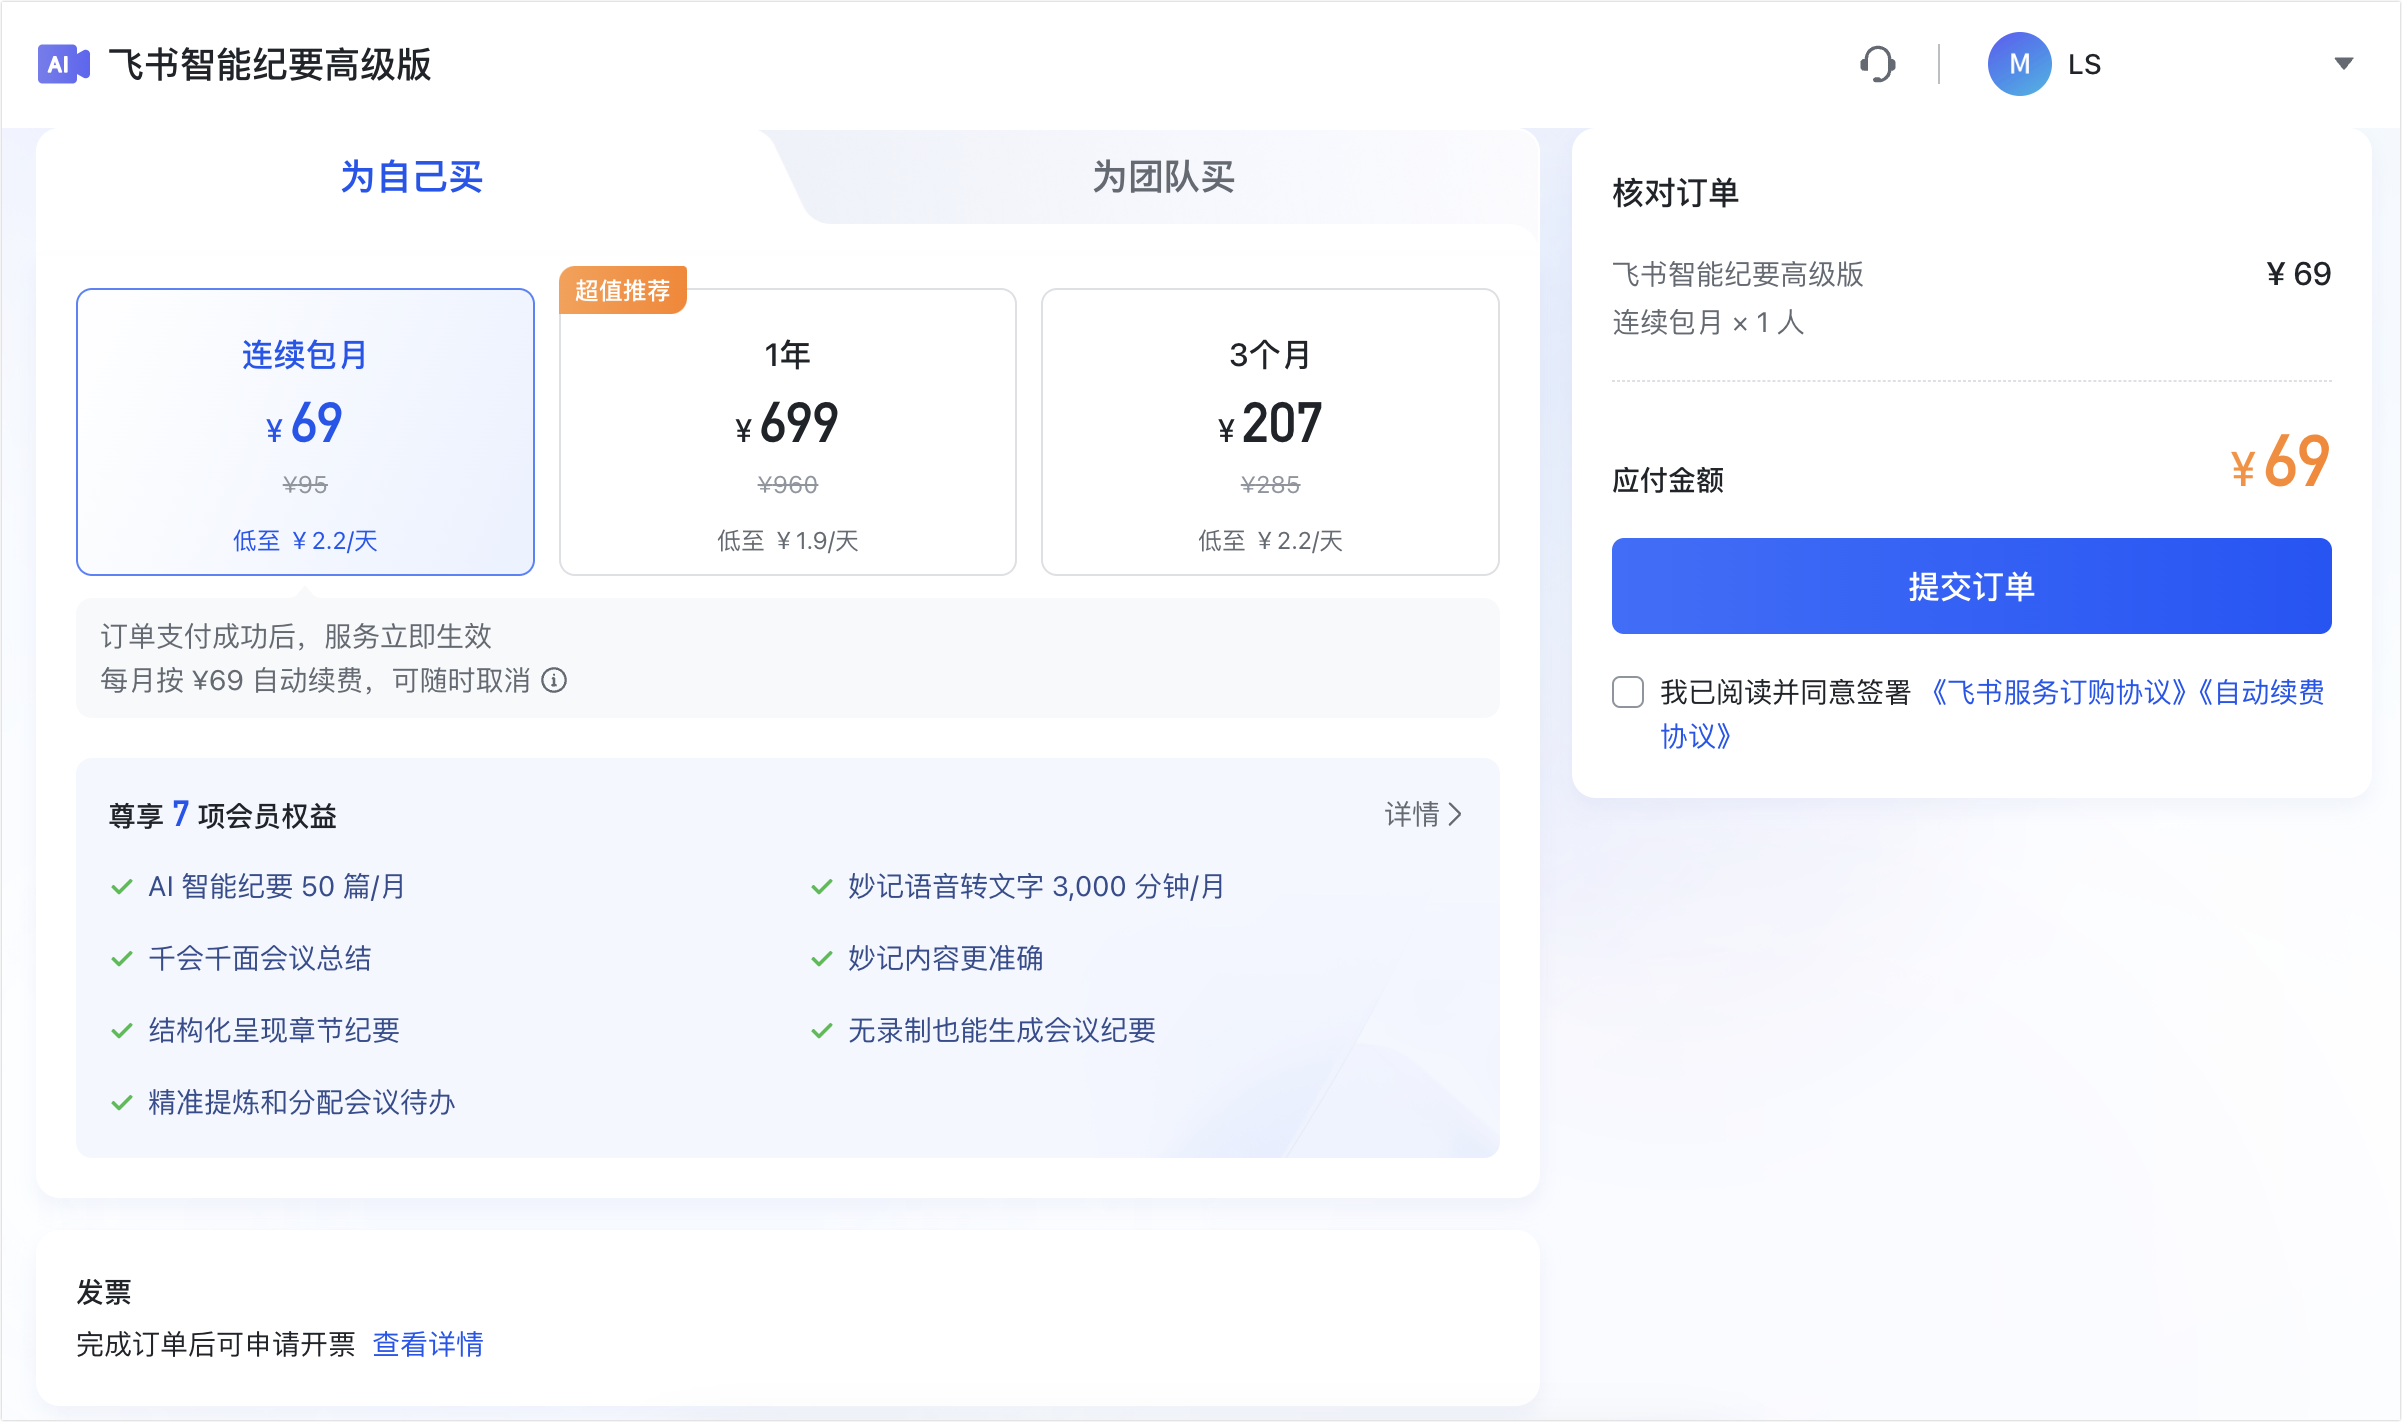Click the 订单支付成功后，服务立即生效 text
This screenshot has height=1422, width=2402.
(x=296, y=636)
